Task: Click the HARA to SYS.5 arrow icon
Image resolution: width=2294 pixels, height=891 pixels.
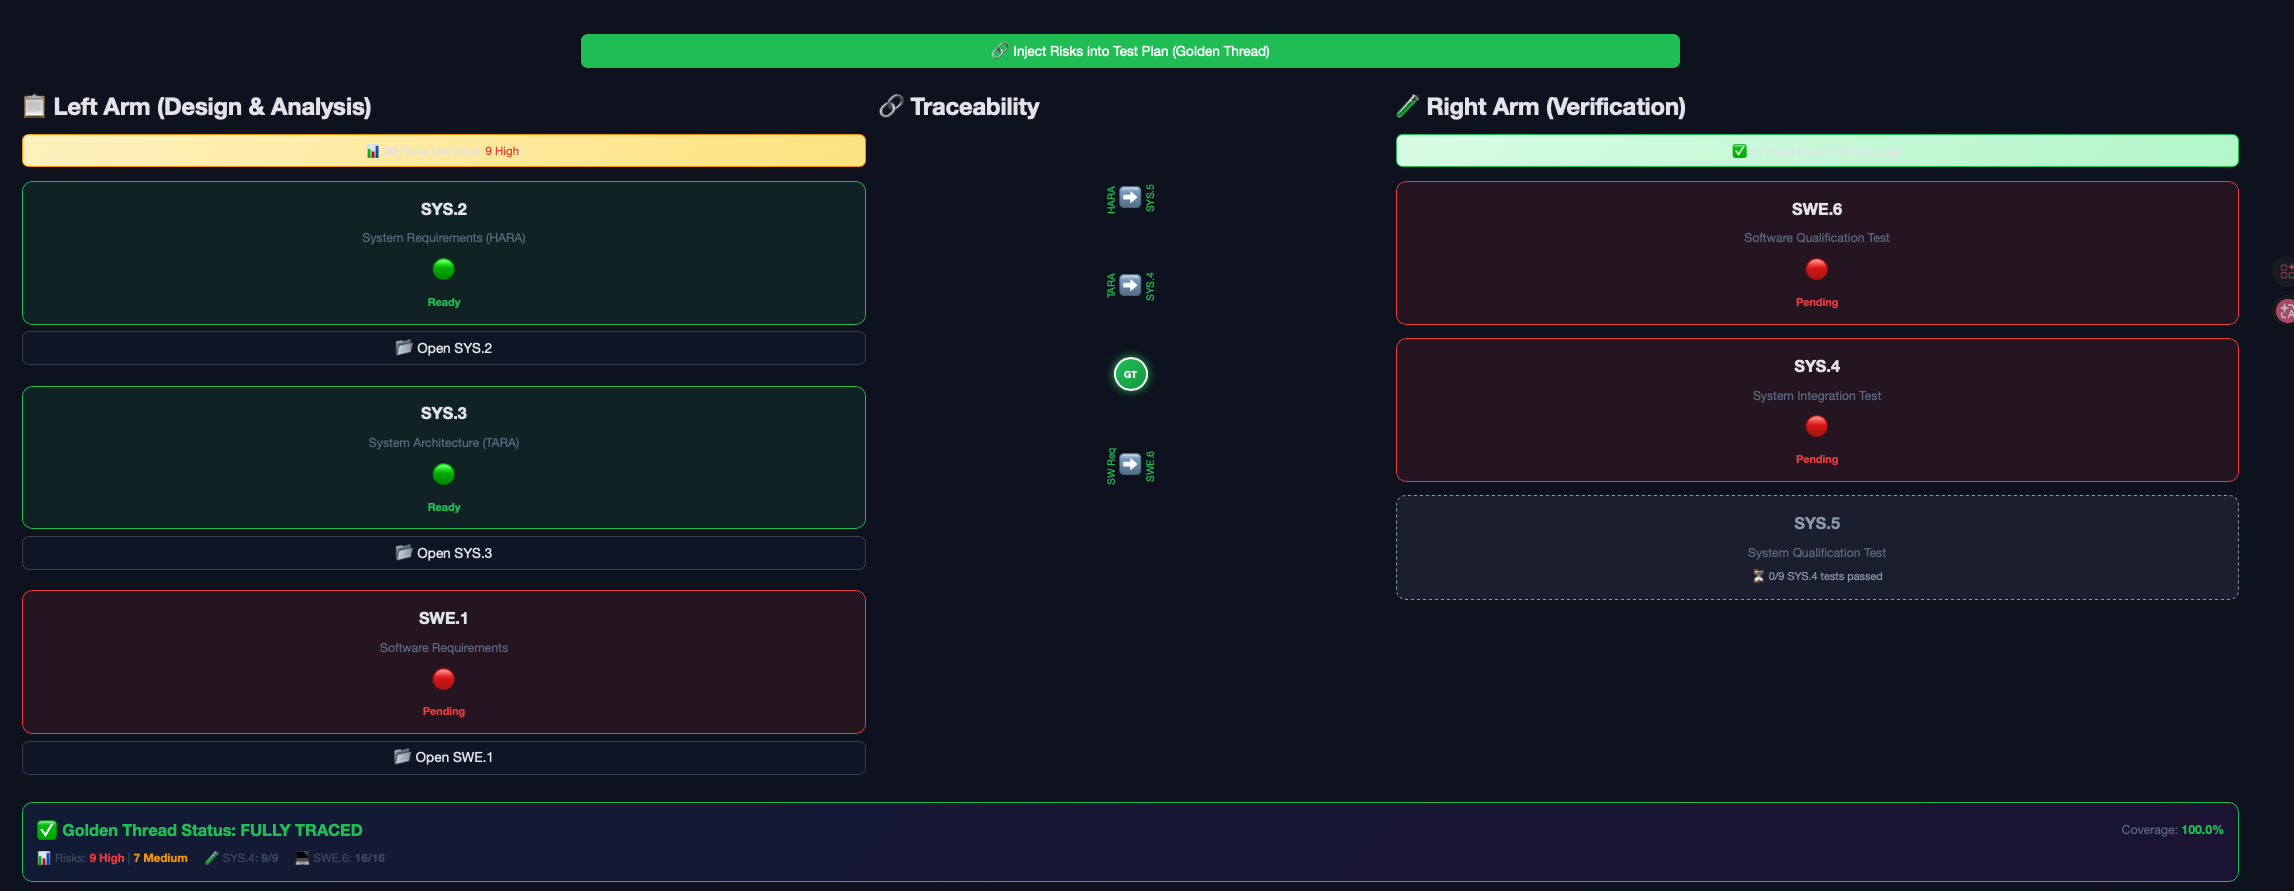Action: [x=1130, y=197]
